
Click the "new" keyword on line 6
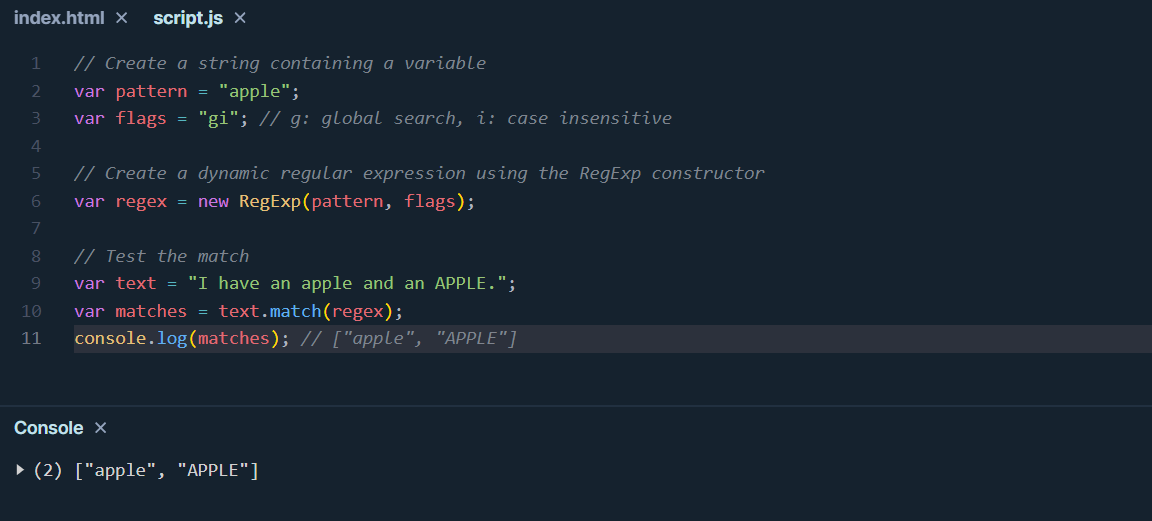213,201
